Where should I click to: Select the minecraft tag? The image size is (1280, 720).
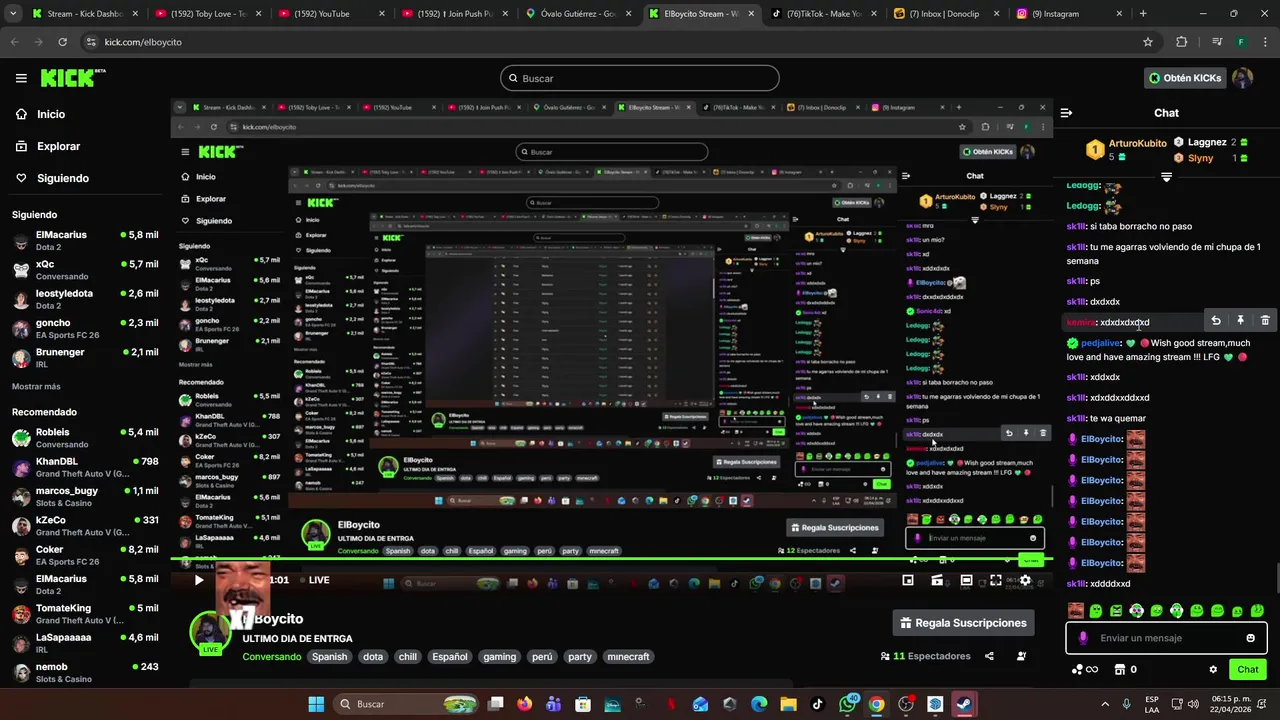point(628,657)
